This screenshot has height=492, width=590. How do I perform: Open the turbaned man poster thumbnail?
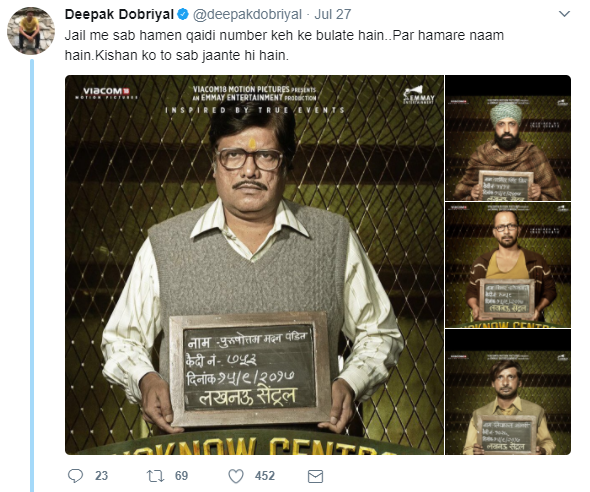(508, 138)
